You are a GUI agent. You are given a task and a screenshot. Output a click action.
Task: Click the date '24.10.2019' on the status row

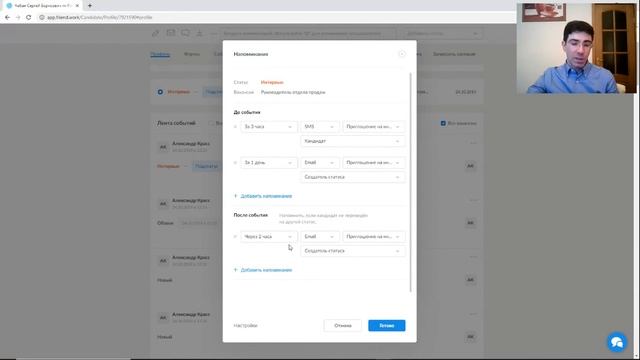pos(466,92)
